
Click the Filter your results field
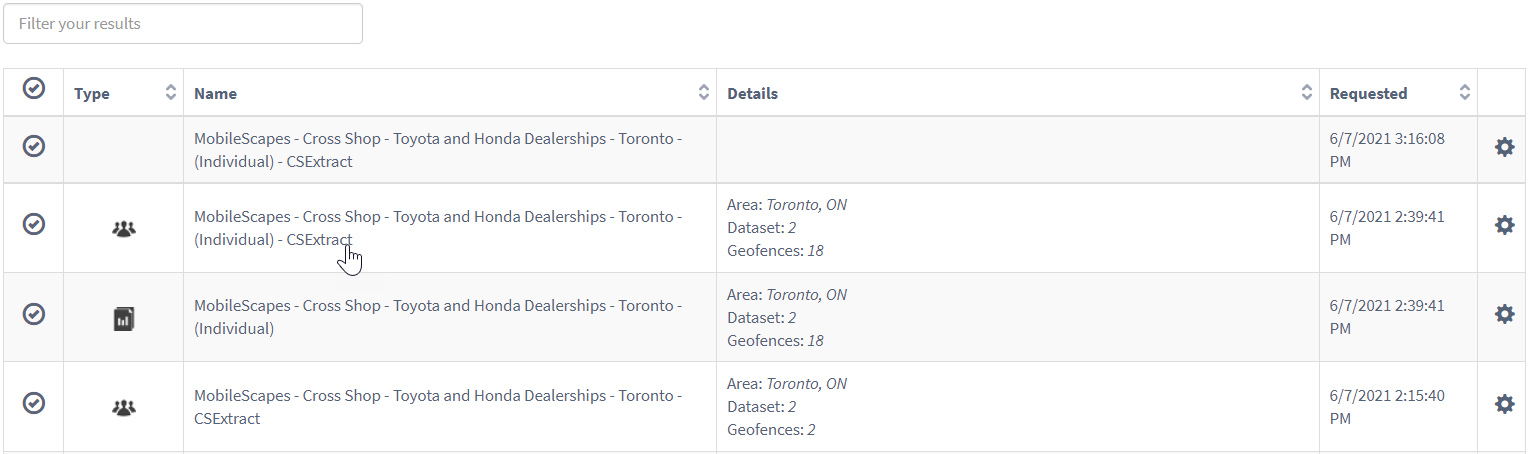(x=183, y=23)
